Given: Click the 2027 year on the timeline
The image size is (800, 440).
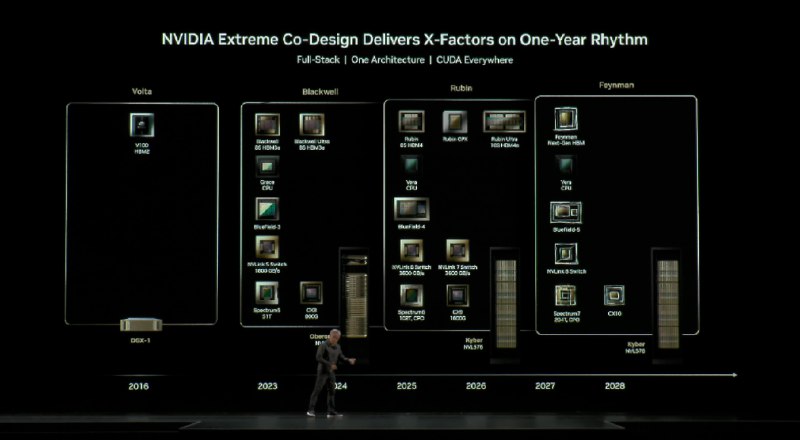Looking at the screenshot, I should (x=545, y=386).
